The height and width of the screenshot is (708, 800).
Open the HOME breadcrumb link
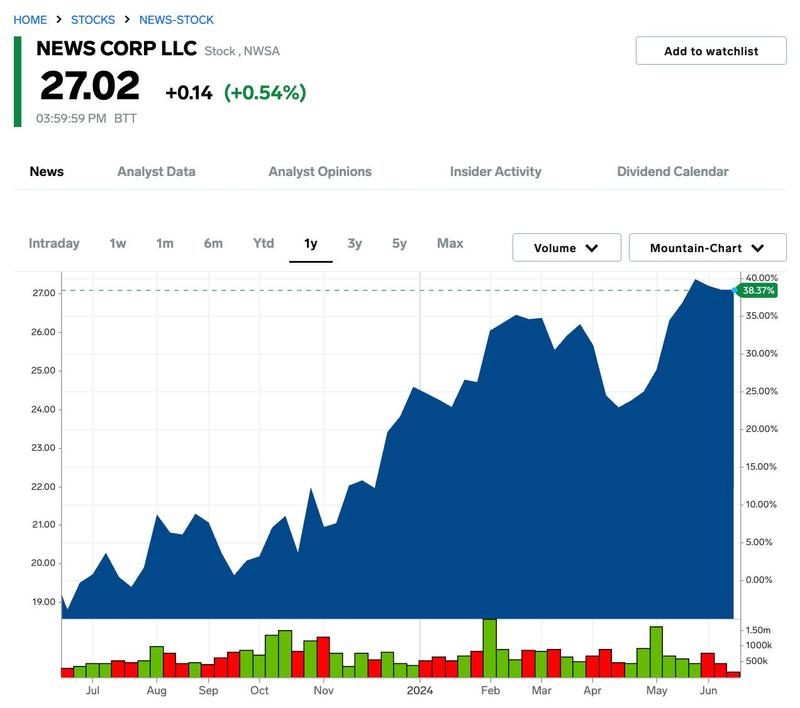(x=30, y=20)
